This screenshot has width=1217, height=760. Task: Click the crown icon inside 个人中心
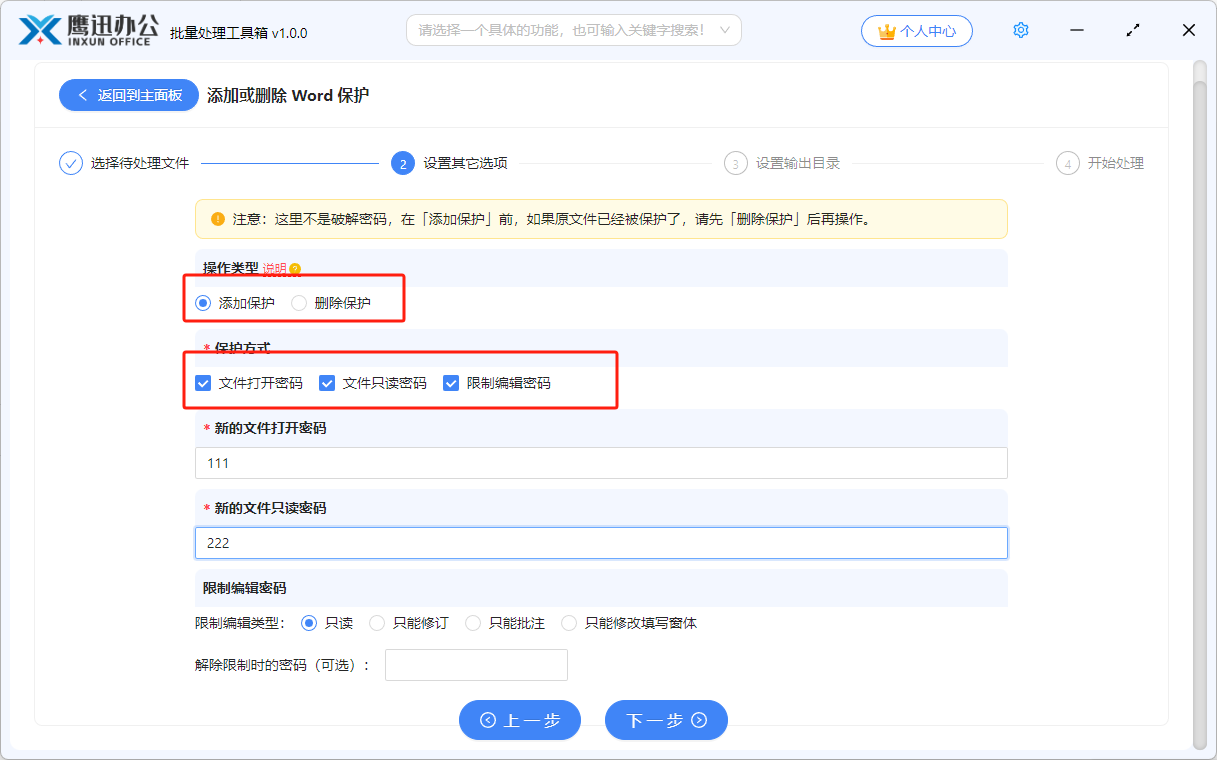coord(886,30)
